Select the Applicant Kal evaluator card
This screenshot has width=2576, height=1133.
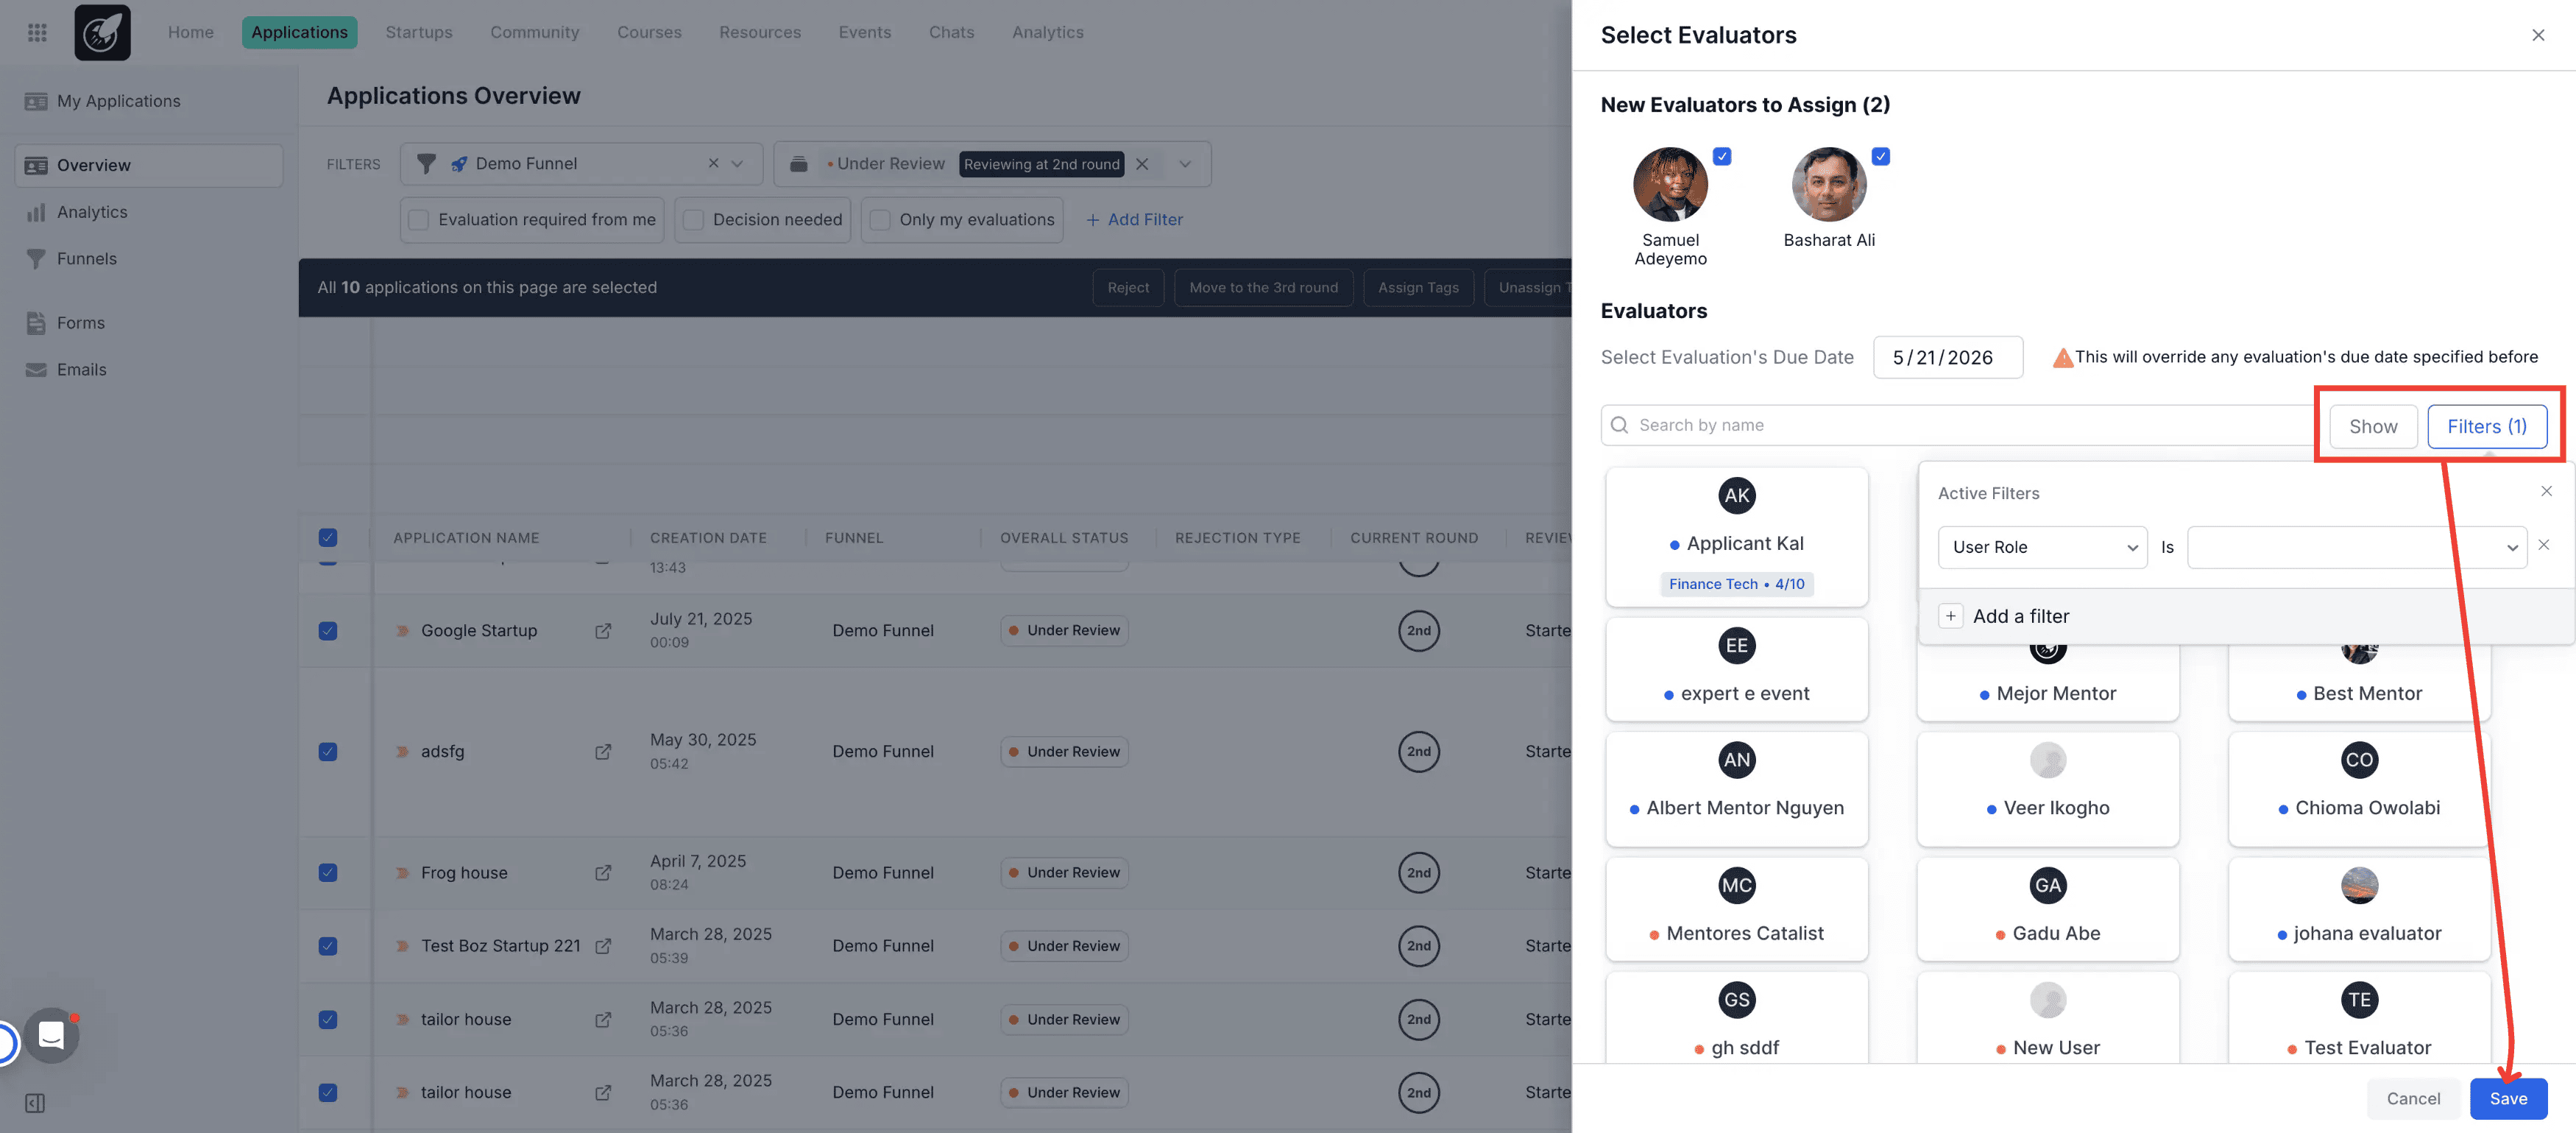[1736, 537]
